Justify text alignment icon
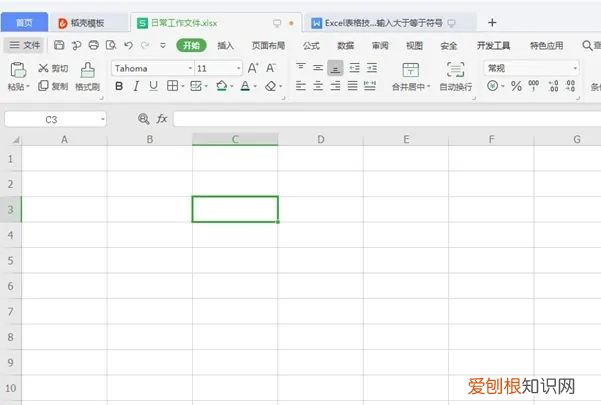 352,85
